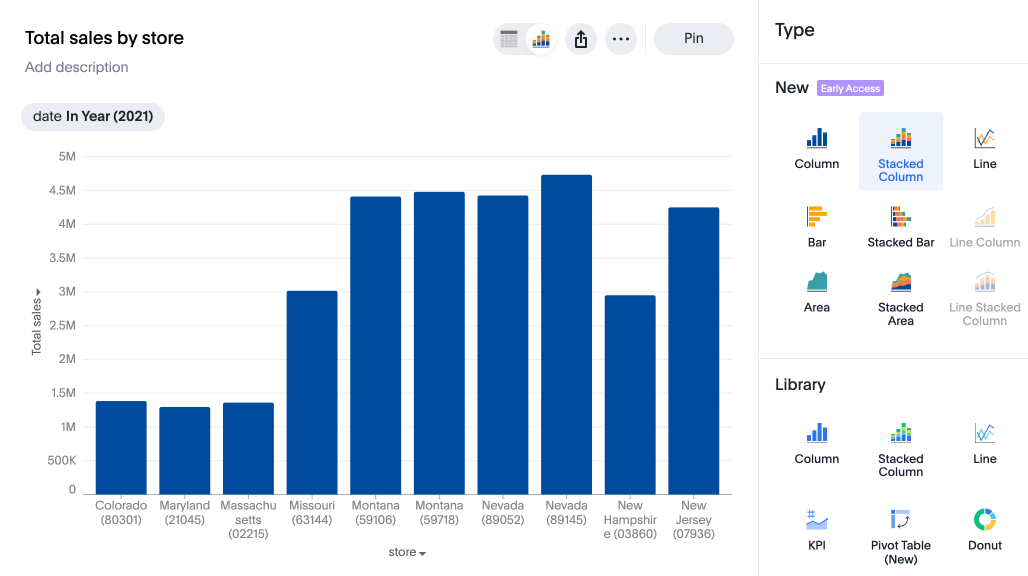This screenshot has width=1028, height=576.
Task: Click the share/export icon
Action: pos(580,39)
